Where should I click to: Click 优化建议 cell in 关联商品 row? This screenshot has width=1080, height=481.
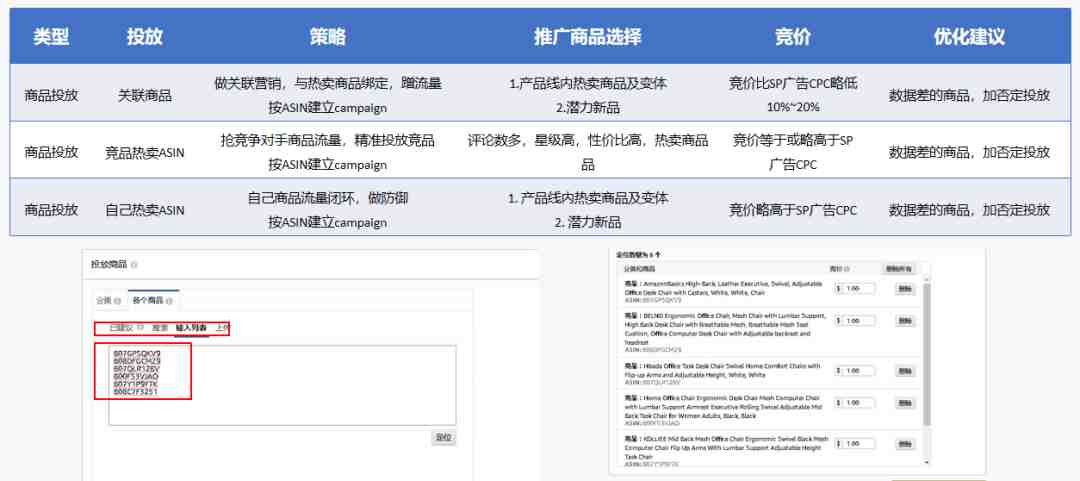[969, 95]
